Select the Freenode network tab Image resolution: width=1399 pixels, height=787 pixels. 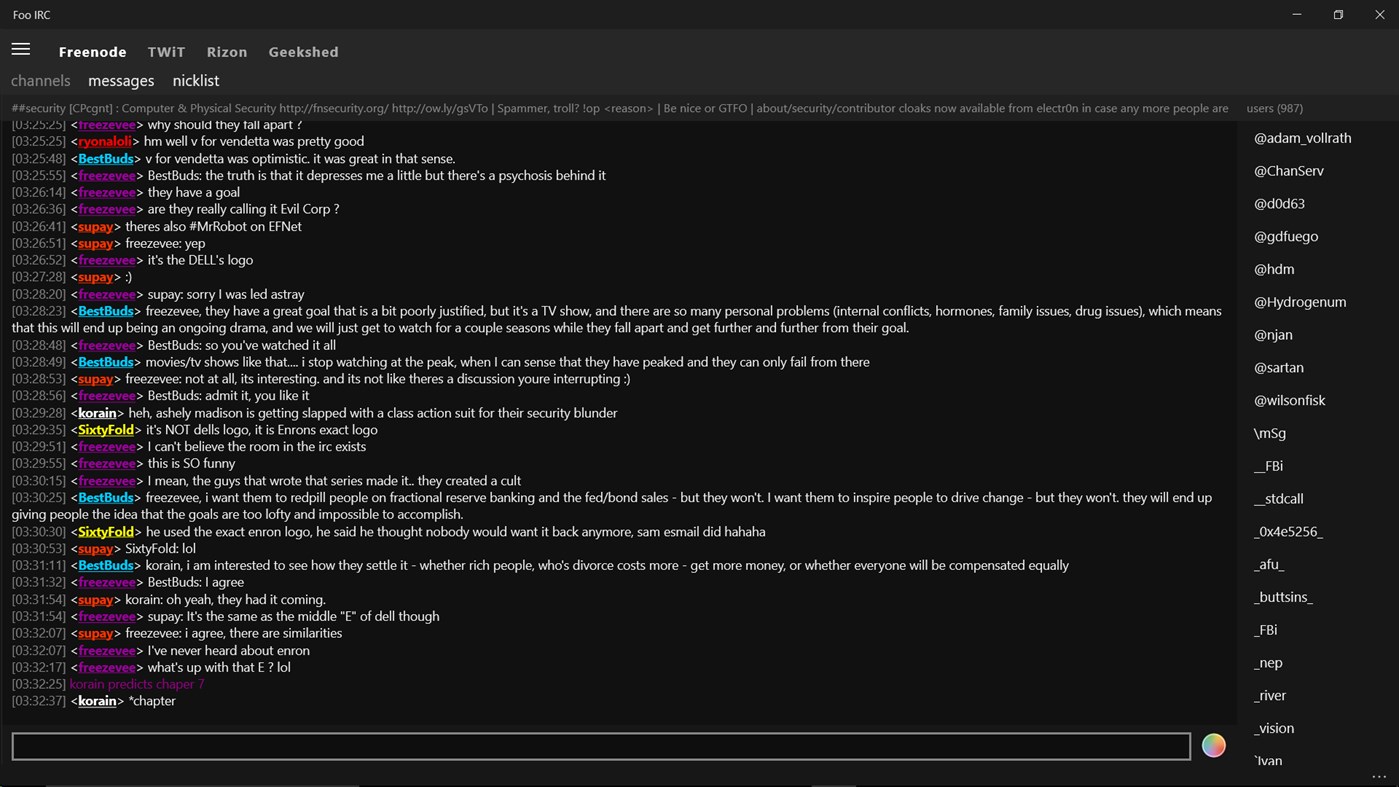92,51
